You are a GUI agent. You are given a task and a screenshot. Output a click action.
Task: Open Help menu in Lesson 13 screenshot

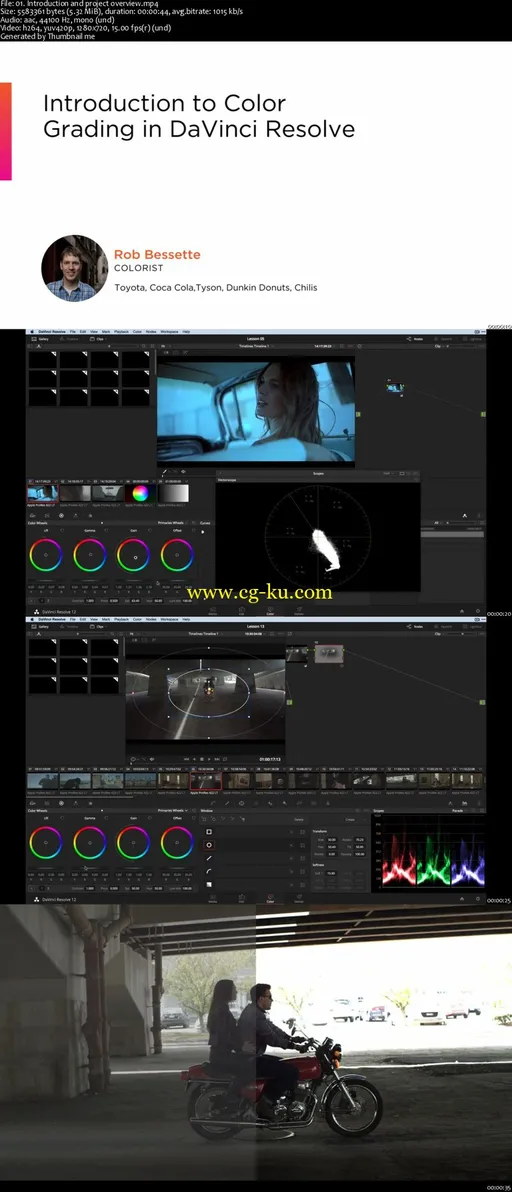tap(186, 619)
